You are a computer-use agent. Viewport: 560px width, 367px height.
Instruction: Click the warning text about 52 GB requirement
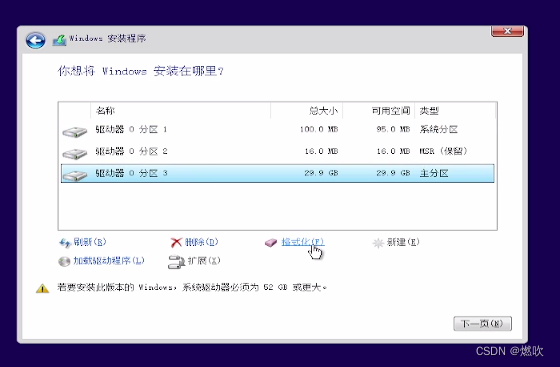pos(192,287)
